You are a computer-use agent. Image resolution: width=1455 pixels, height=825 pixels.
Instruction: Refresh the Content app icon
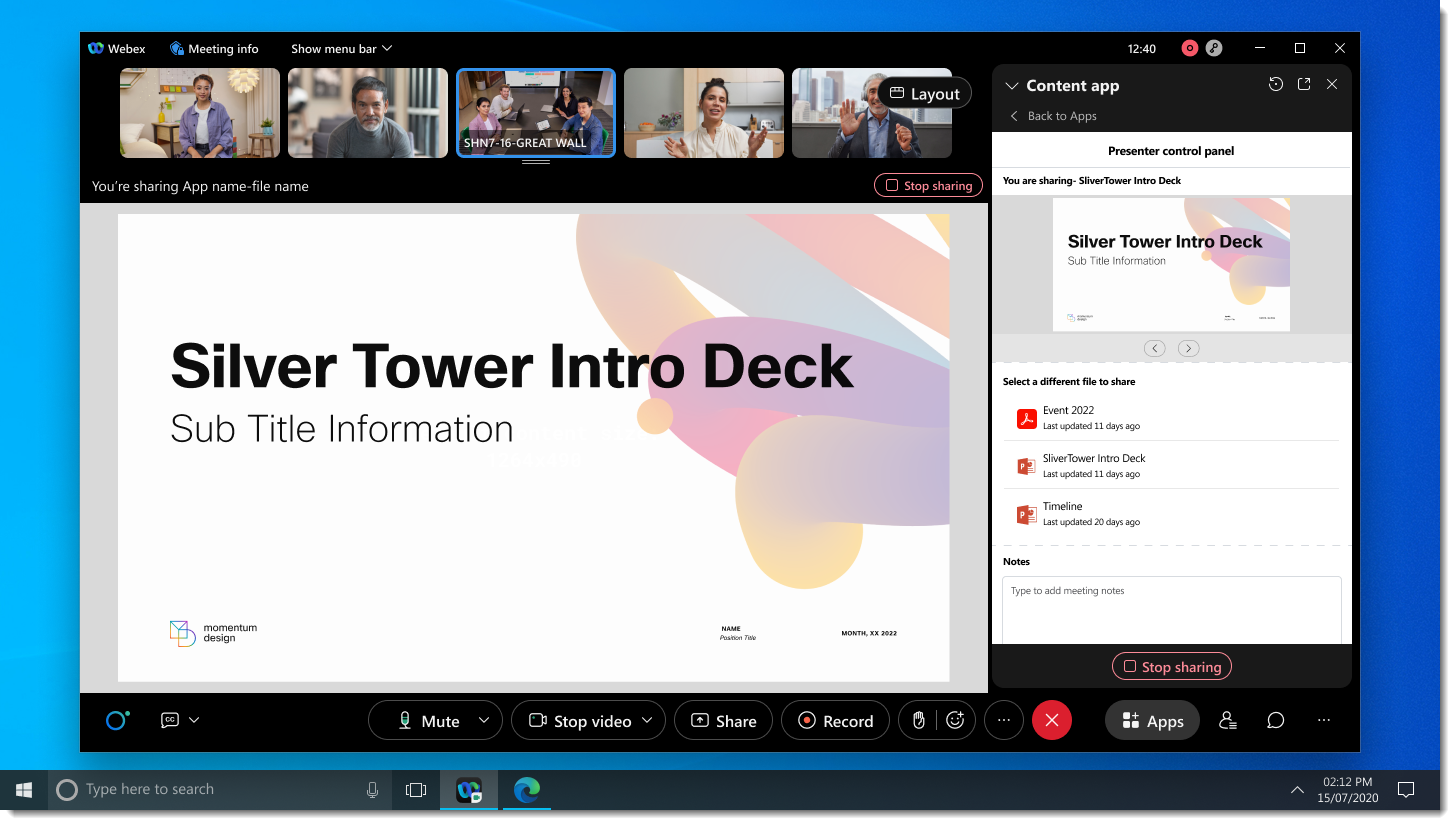point(1275,85)
